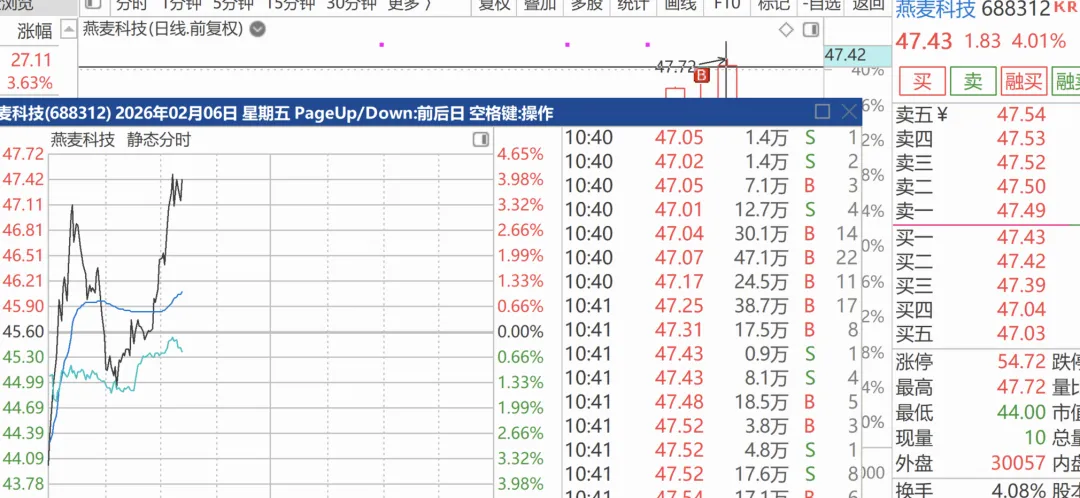Click the 买 buy button
1080x498 pixels.
click(921, 82)
